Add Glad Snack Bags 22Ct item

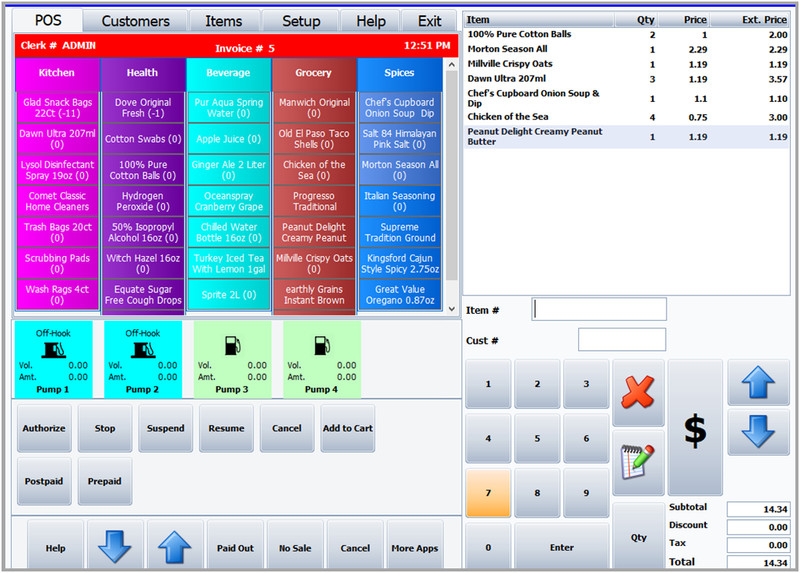pos(57,108)
